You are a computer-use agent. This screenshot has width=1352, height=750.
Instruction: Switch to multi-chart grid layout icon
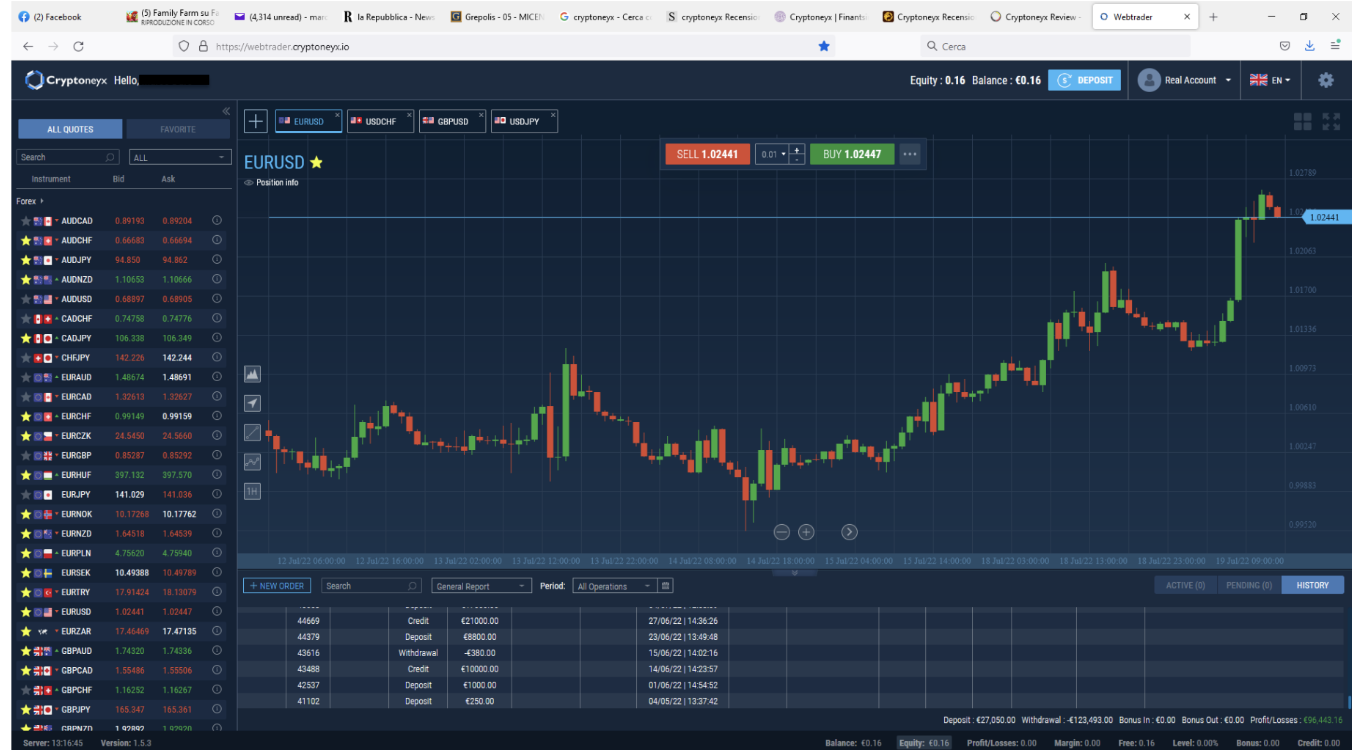(1303, 121)
